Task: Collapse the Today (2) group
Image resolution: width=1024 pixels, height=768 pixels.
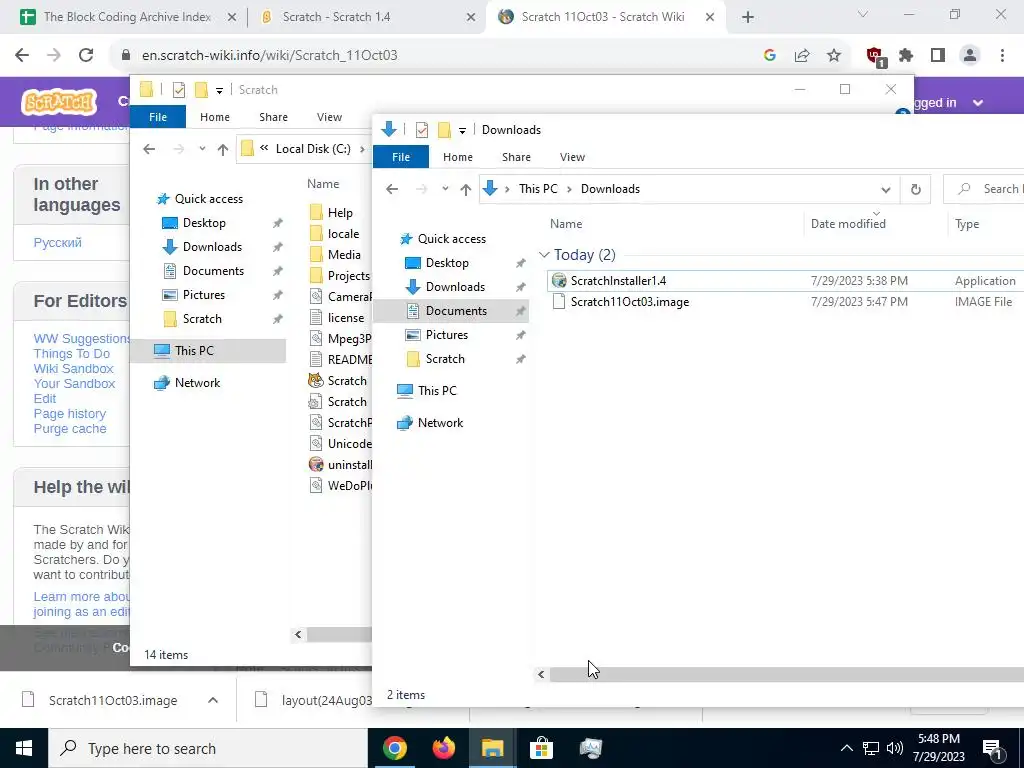Action: pyautogui.click(x=544, y=255)
